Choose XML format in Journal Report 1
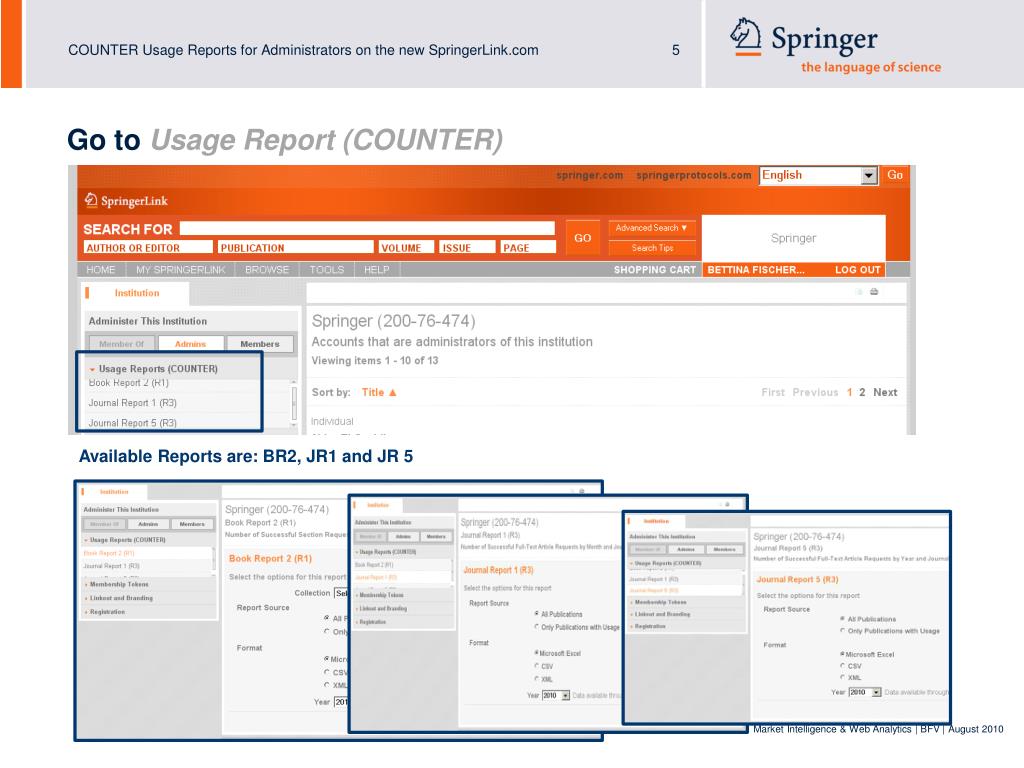Image resolution: width=1024 pixels, height=768 pixels. 537,679
